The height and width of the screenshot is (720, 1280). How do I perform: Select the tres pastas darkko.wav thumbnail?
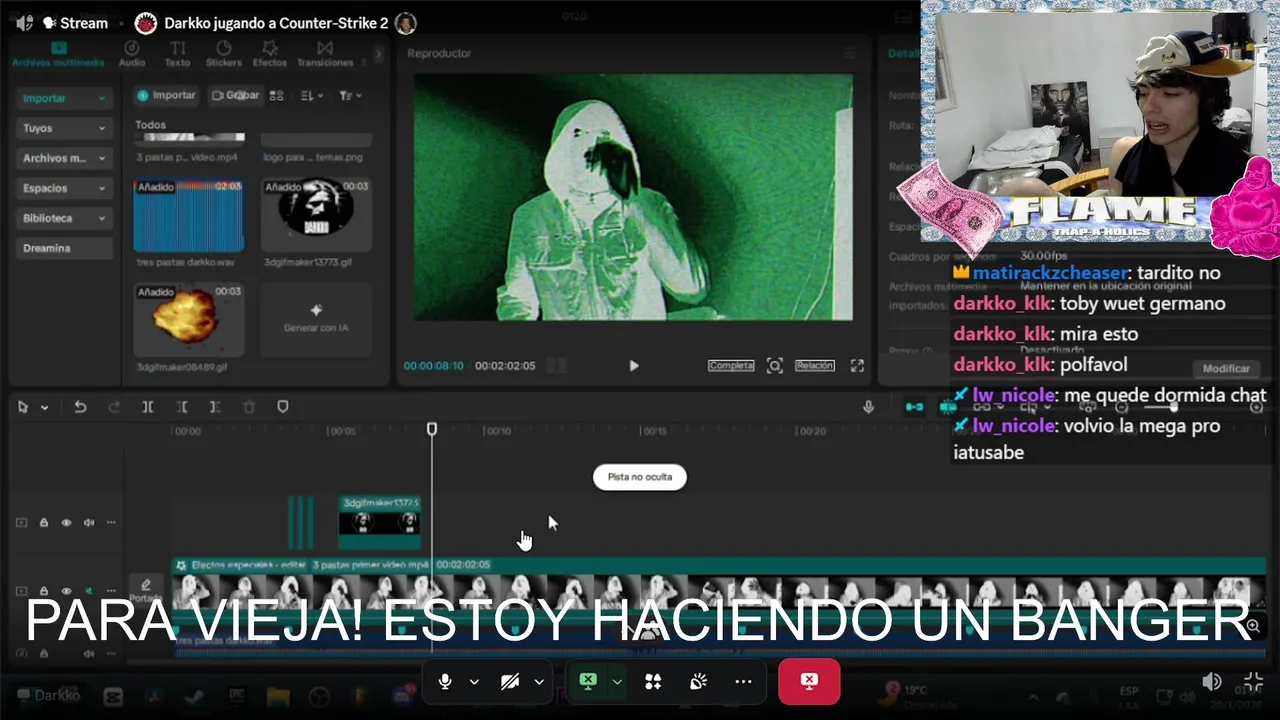click(189, 215)
